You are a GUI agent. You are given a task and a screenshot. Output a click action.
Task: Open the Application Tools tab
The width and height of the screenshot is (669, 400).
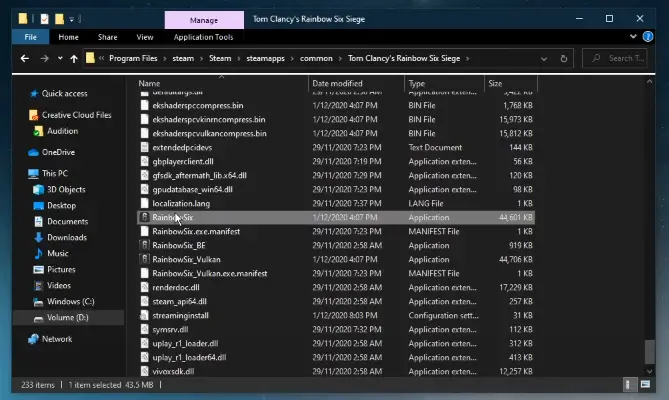point(203,37)
